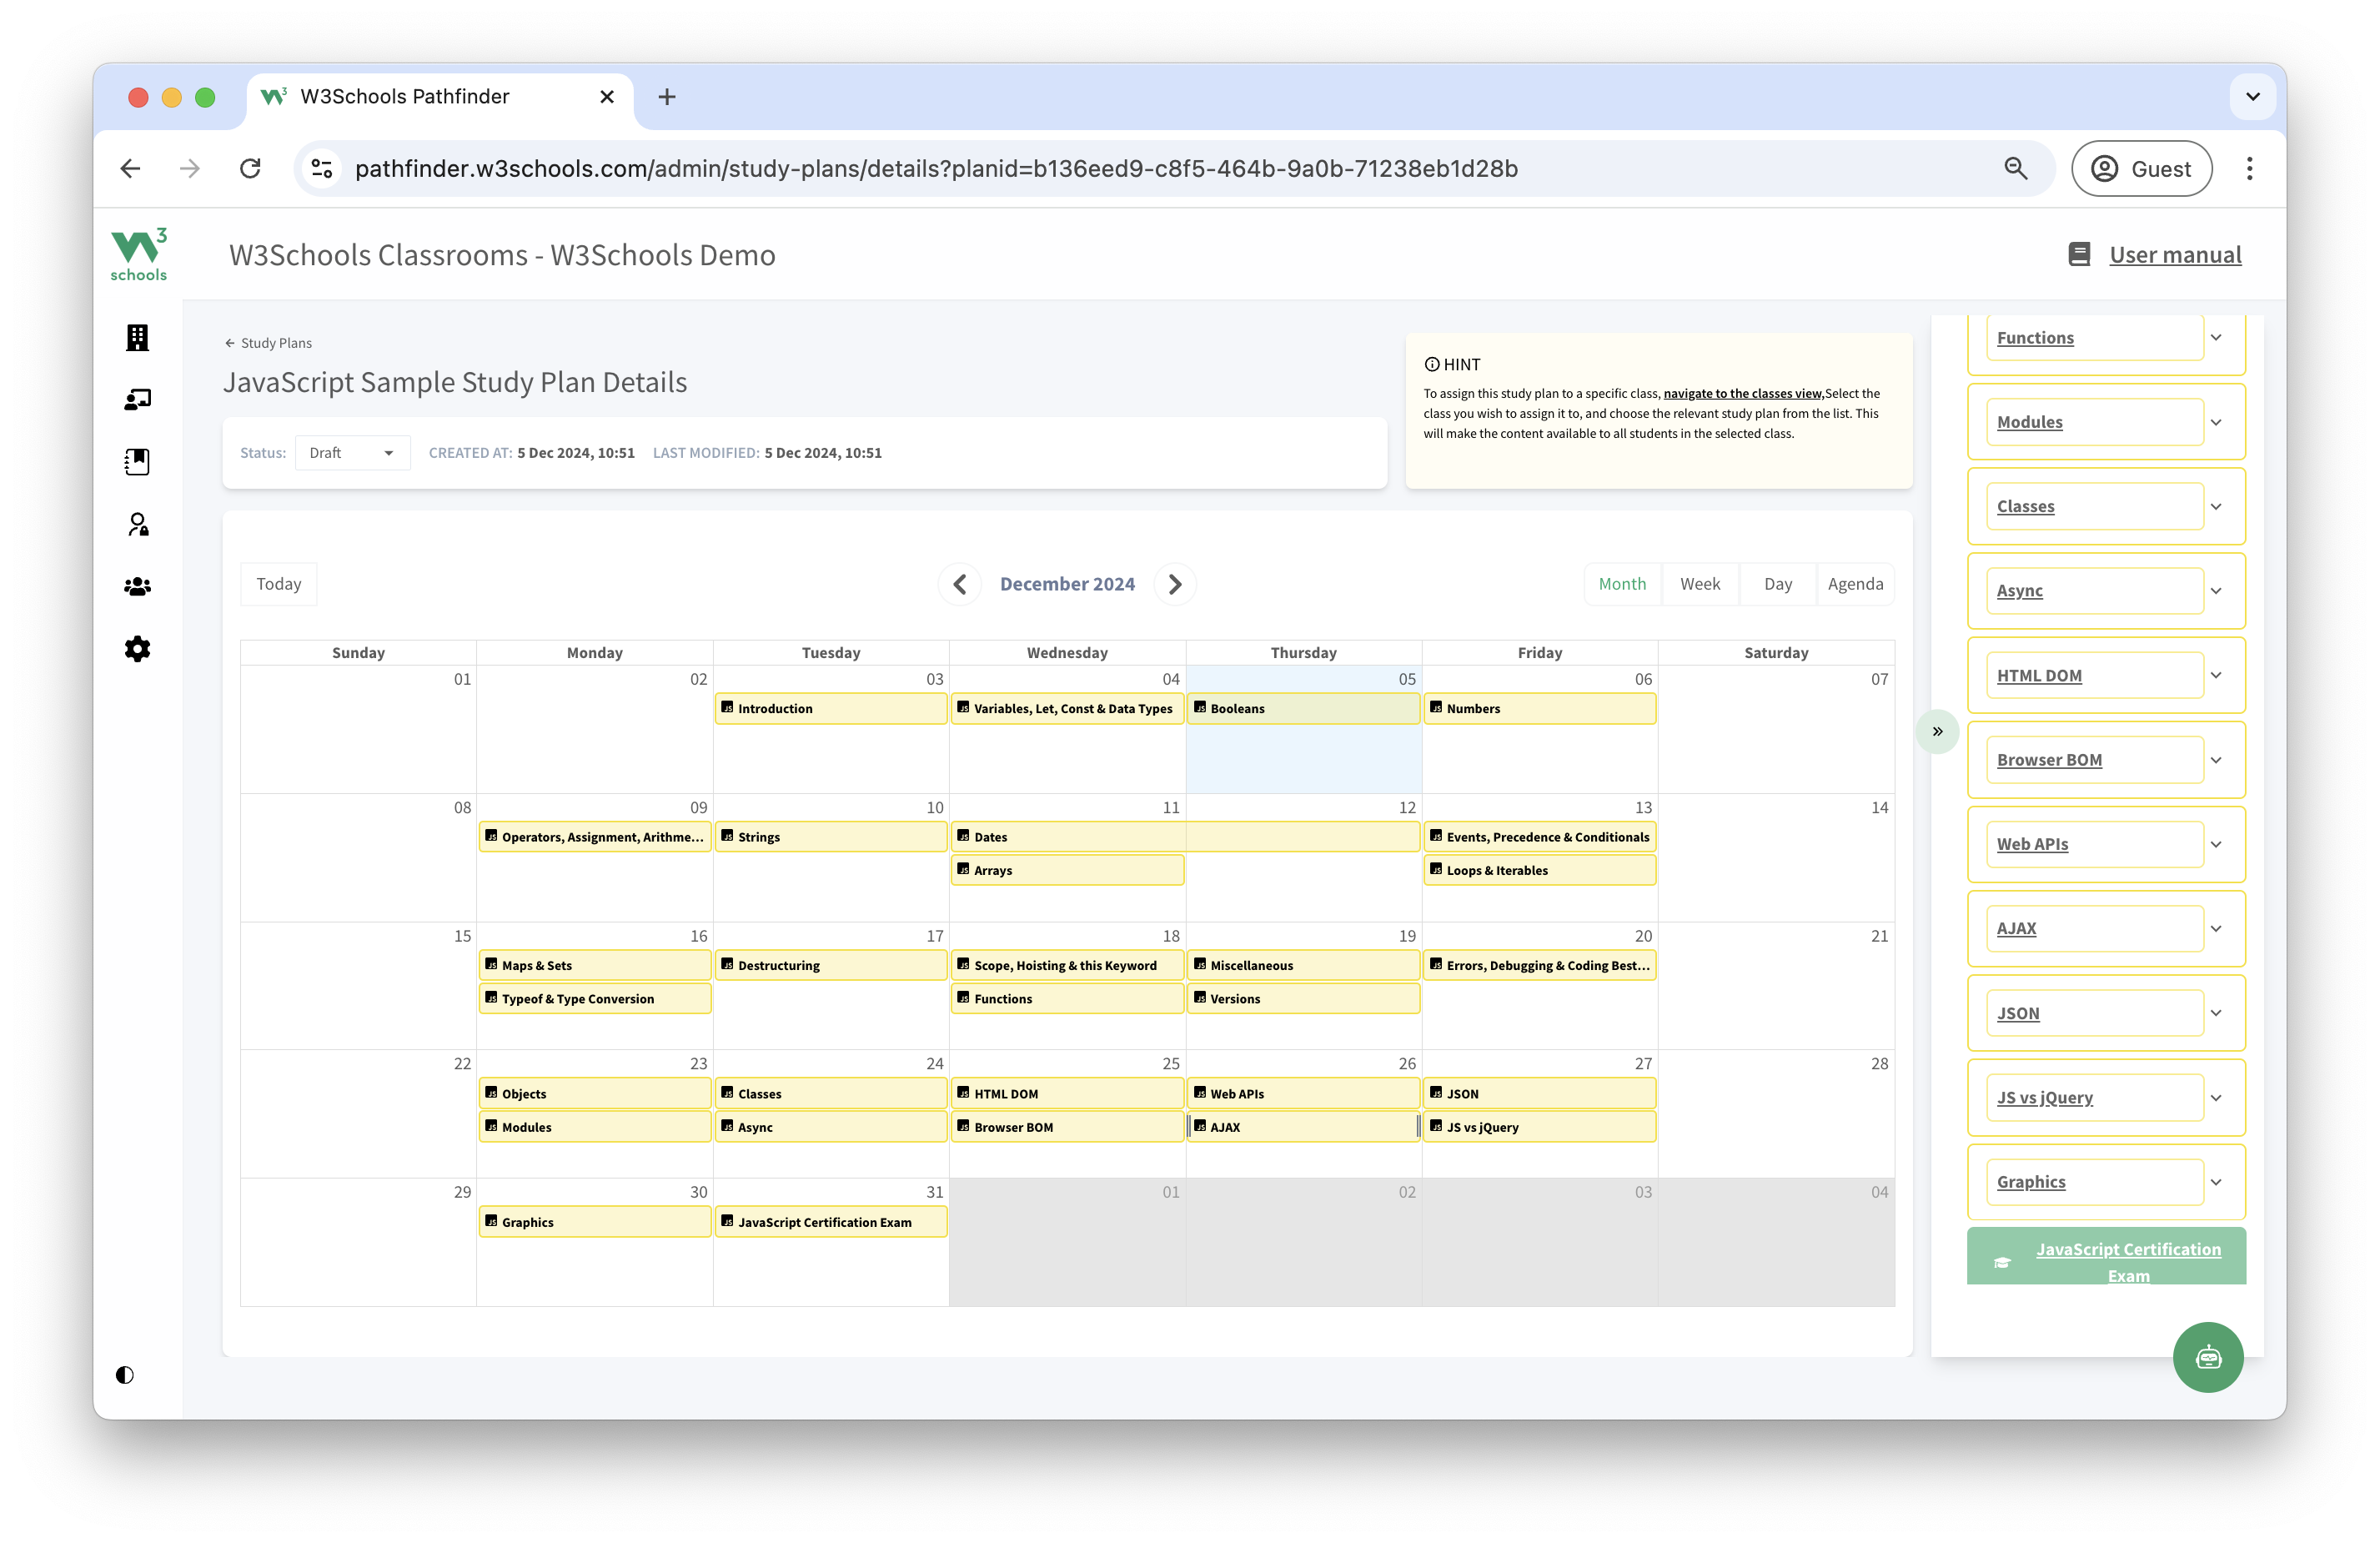The image size is (2380, 1543).
Task: Open the settings gear icon in sidebar
Action: coord(137,649)
